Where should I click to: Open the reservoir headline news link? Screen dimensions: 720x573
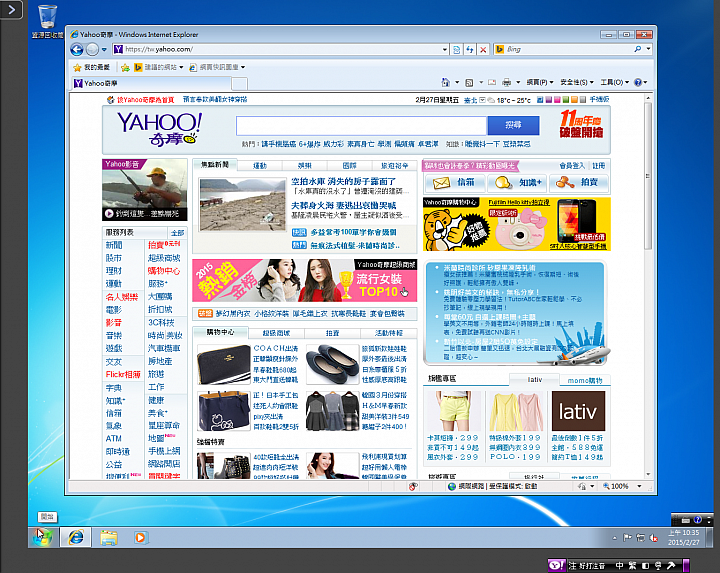[343, 181]
